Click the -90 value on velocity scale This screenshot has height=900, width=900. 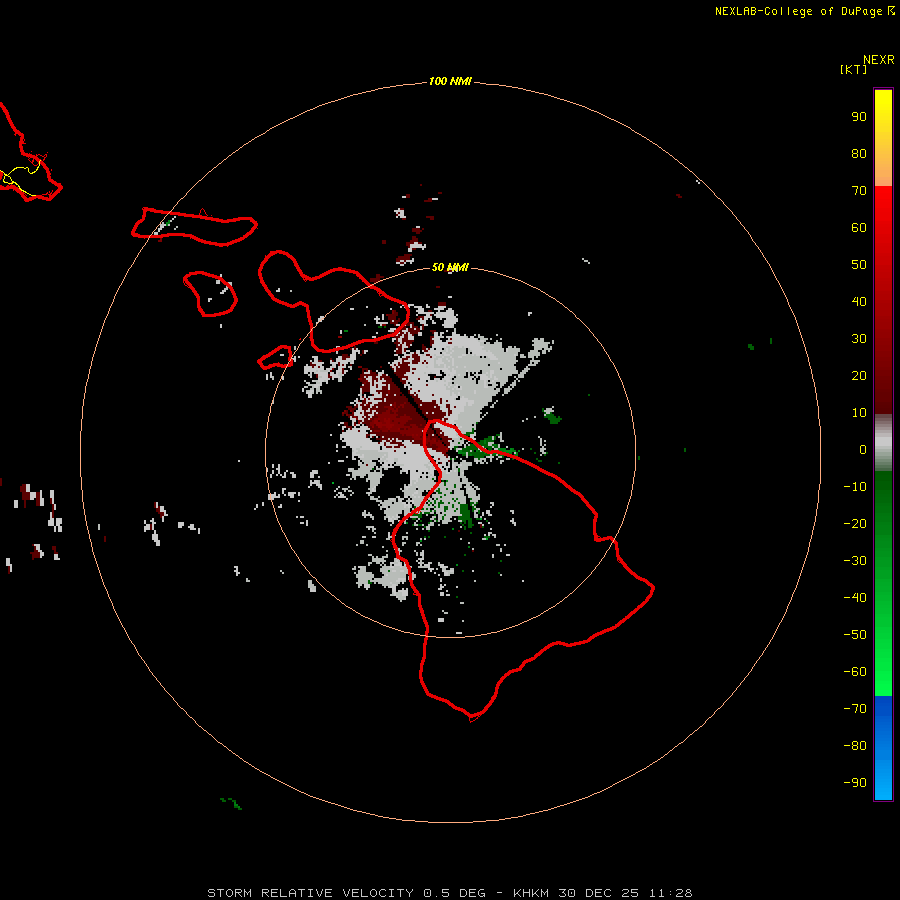pyautogui.click(x=855, y=783)
